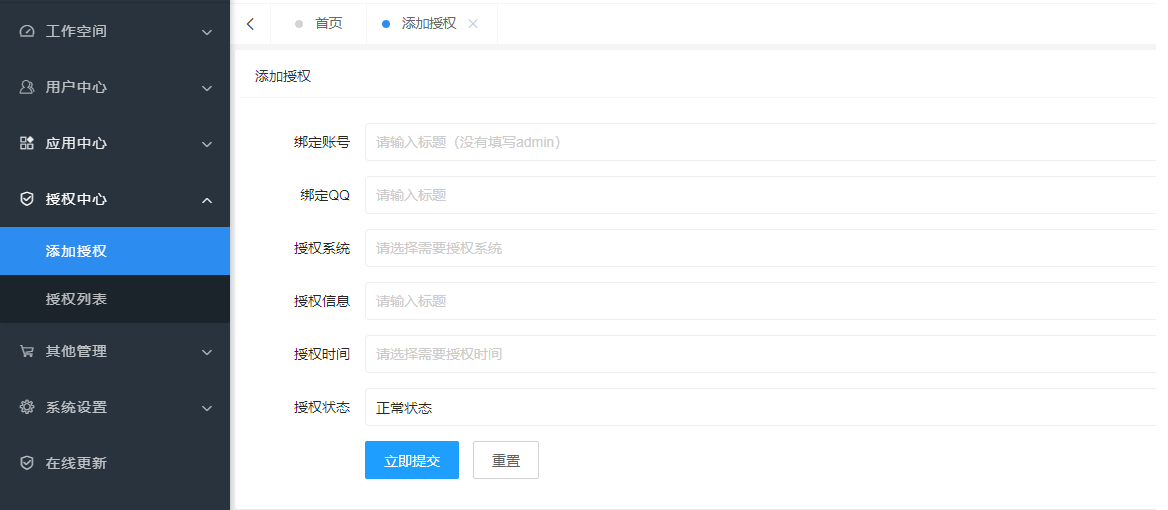Collapse the 授权中心 menu chevron
The width and height of the screenshot is (1168, 510).
(207, 200)
